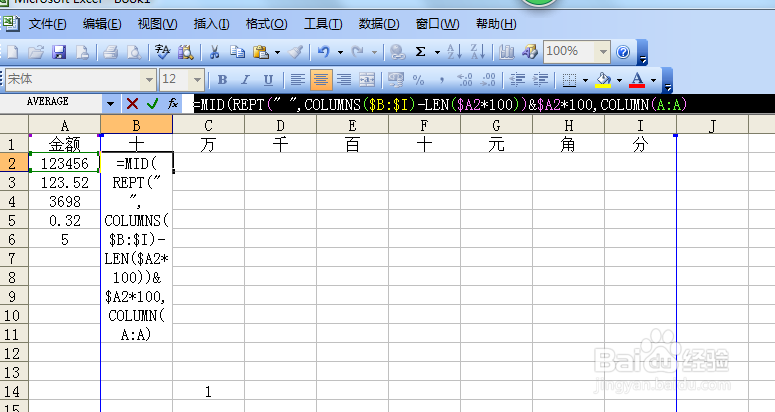Click the Undo arrow icon
This screenshot has height=412, width=775.
(324, 52)
